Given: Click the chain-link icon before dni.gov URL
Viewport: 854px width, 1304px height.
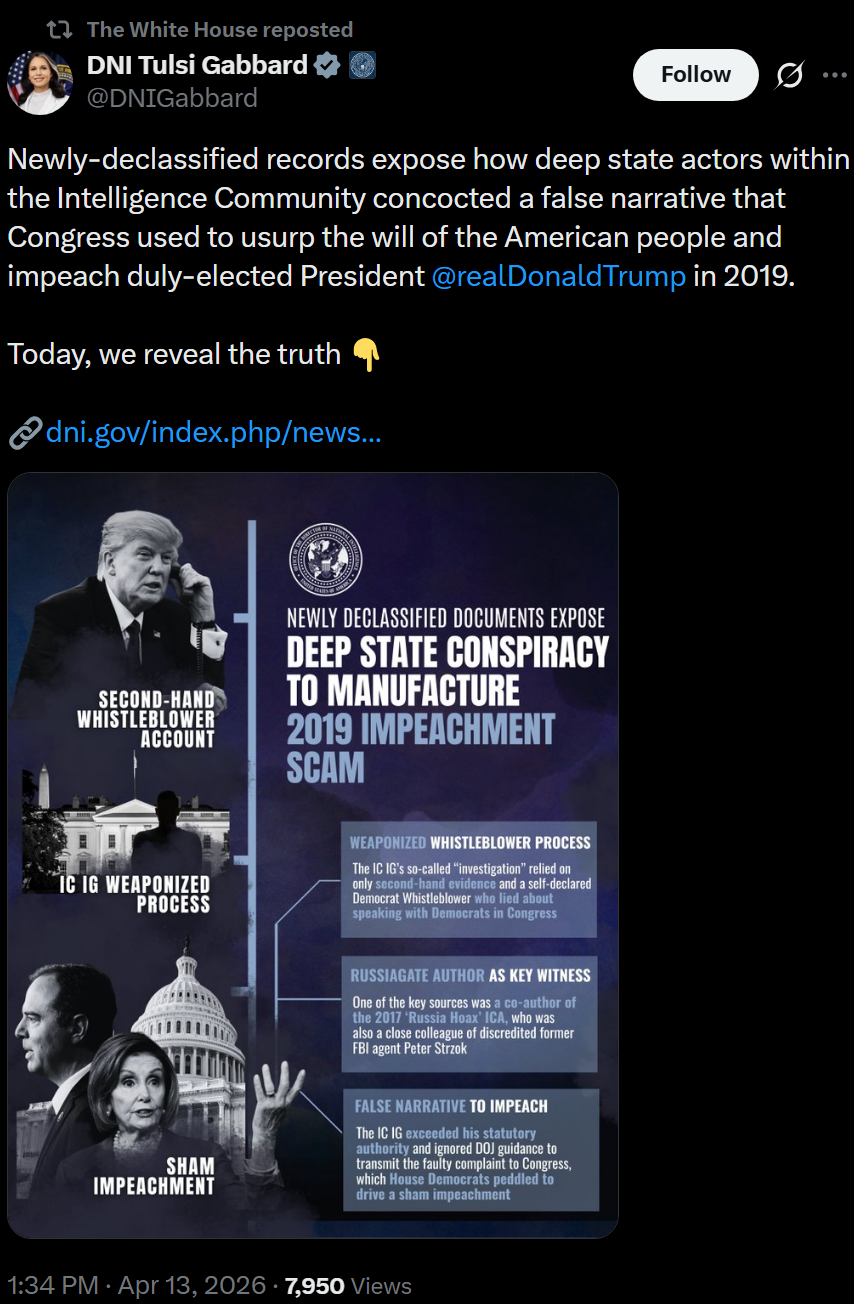Looking at the screenshot, I should coord(24,434).
